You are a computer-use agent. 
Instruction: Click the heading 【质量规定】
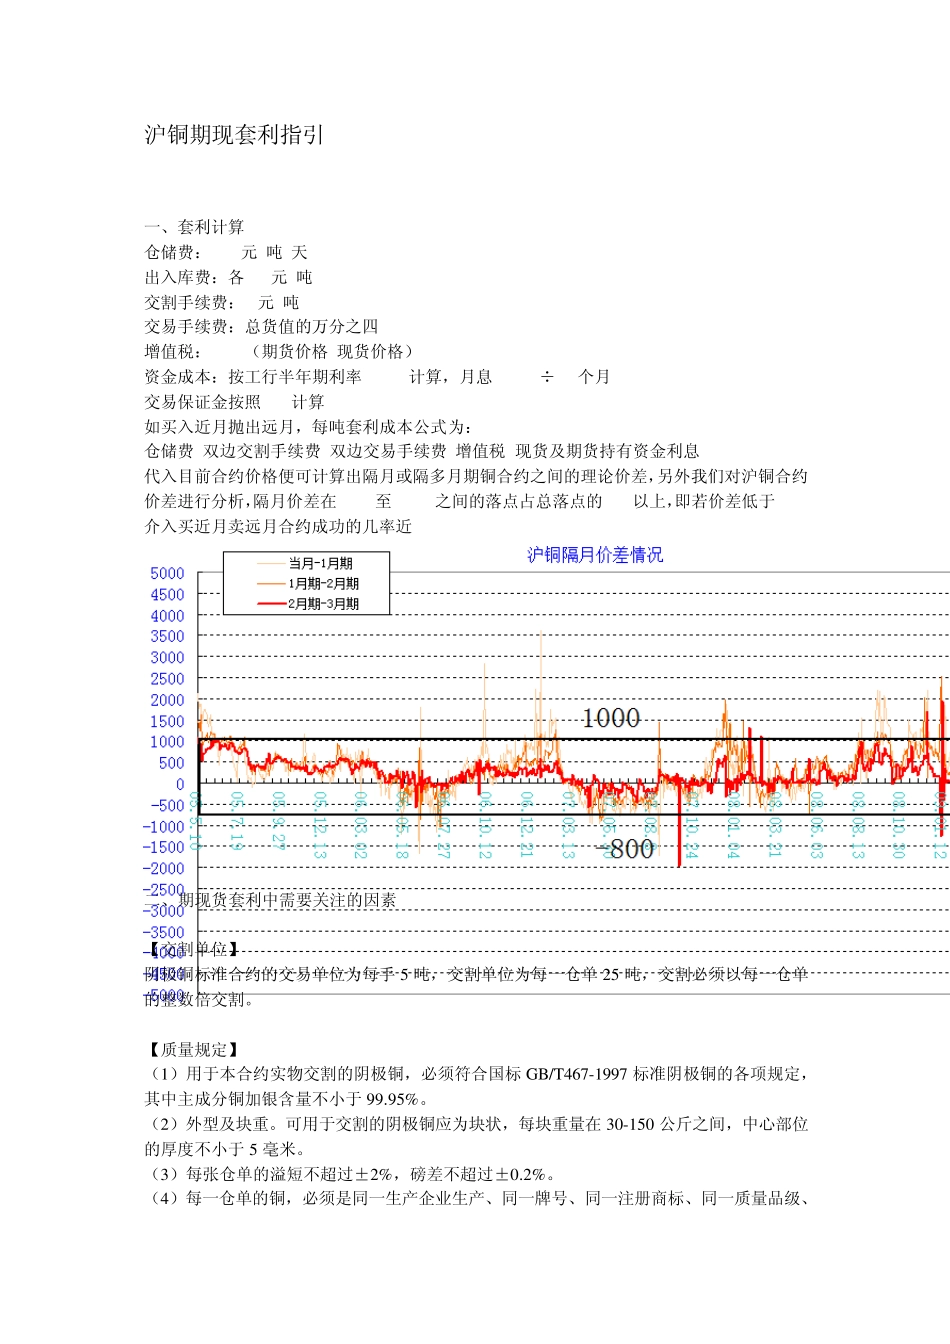(x=194, y=1049)
